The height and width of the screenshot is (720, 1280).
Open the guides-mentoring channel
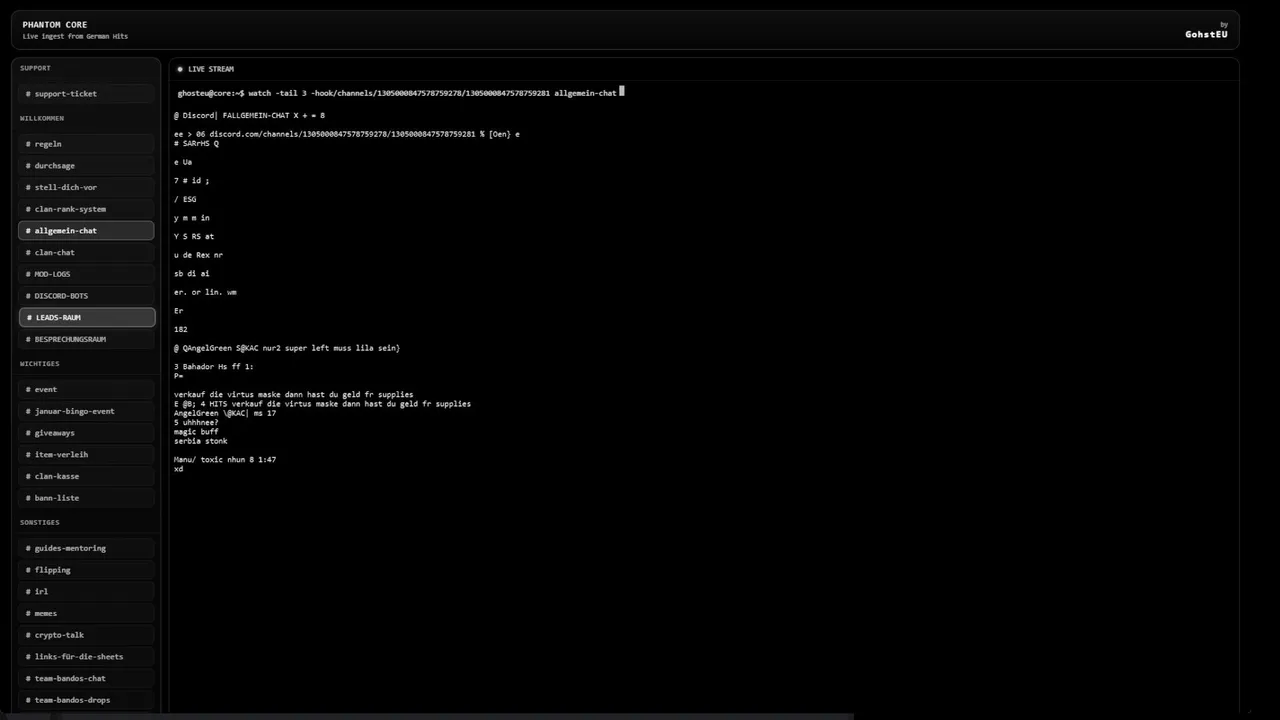(87, 548)
